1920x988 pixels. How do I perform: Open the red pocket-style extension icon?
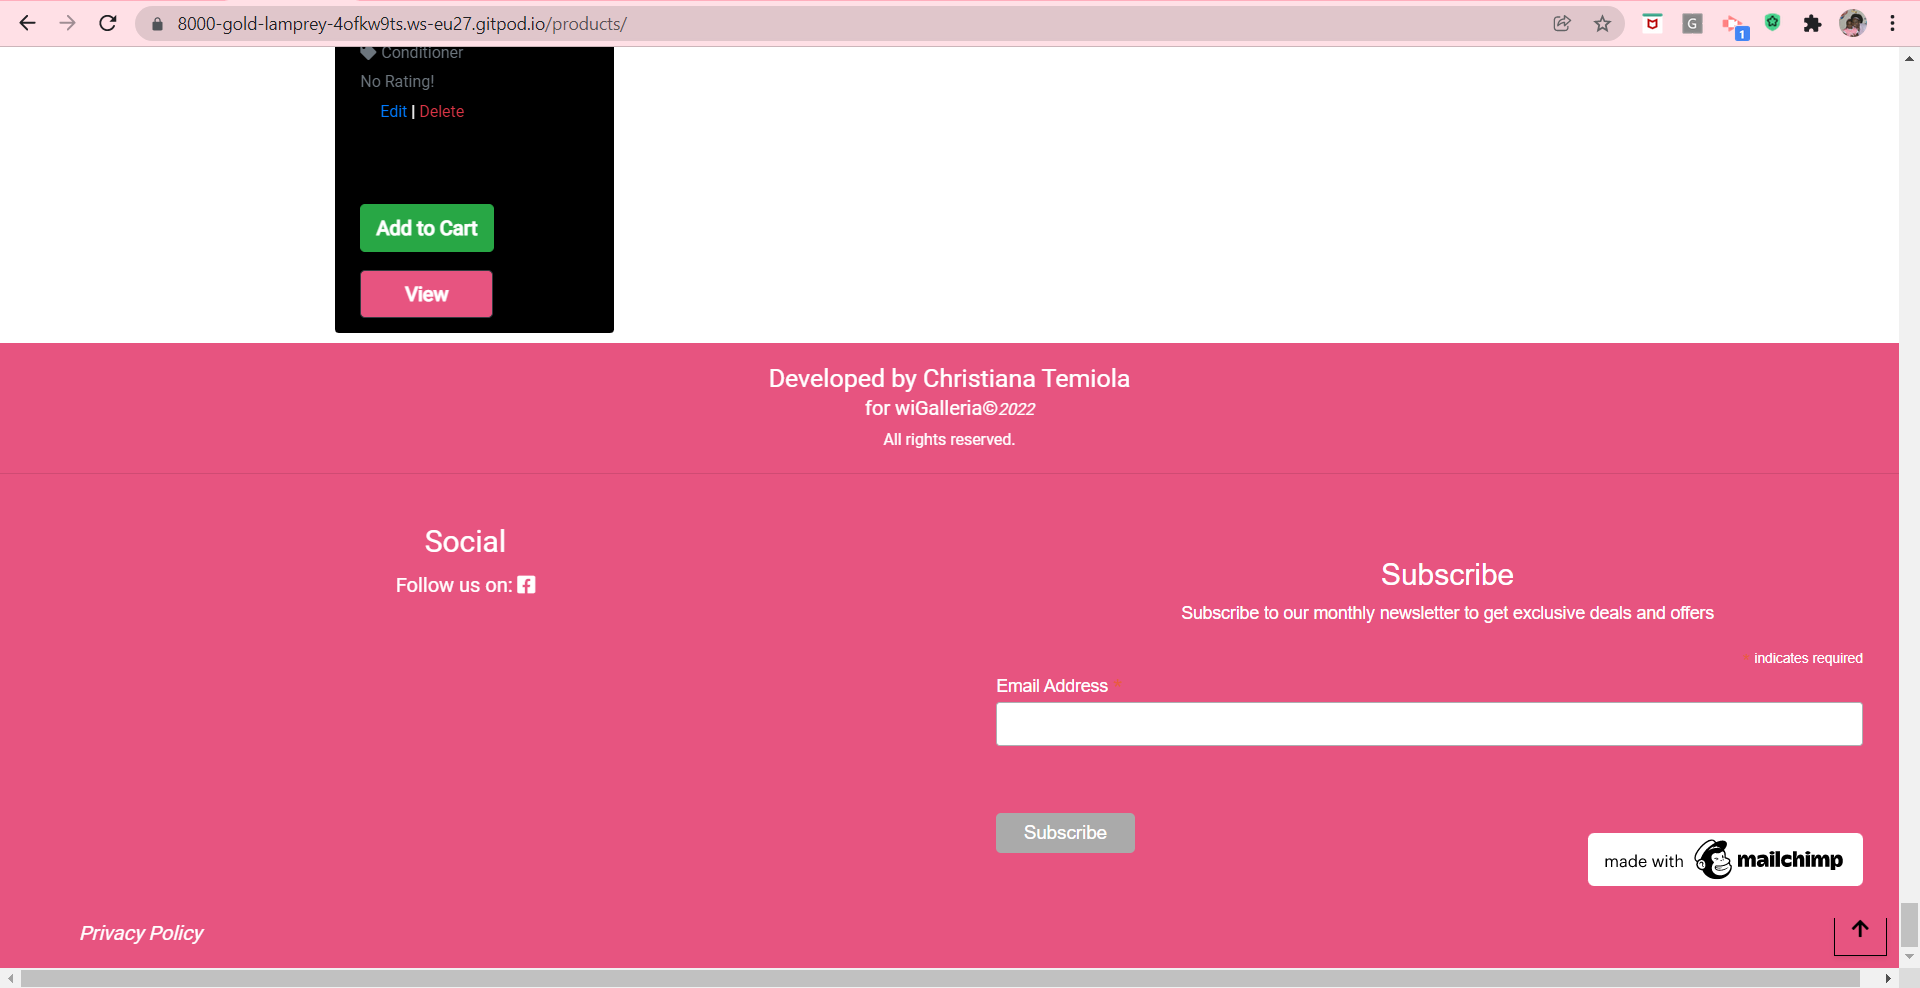[x=1652, y=24]
